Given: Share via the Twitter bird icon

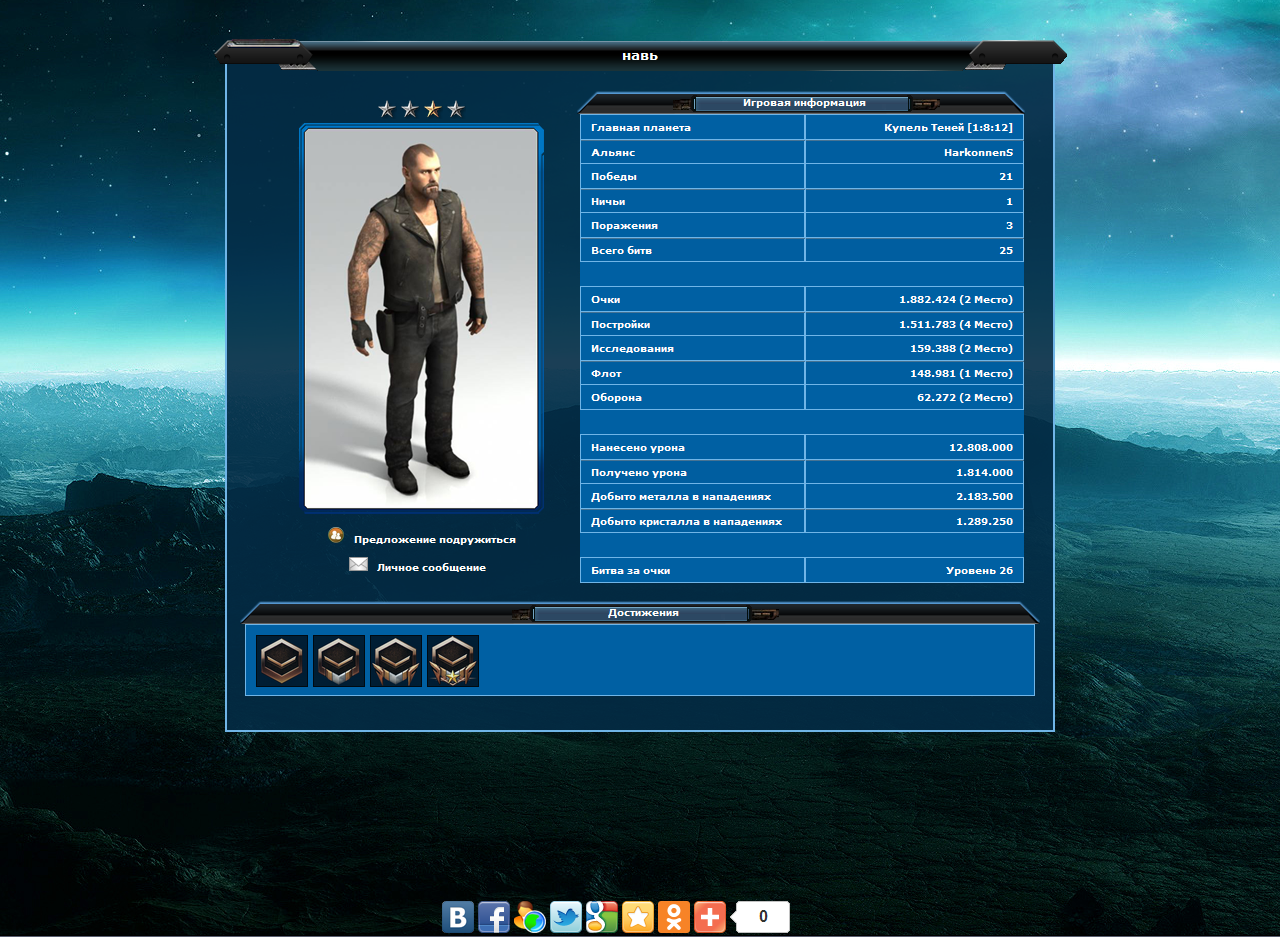Looking at the screenshot, I should coord(566,917).
